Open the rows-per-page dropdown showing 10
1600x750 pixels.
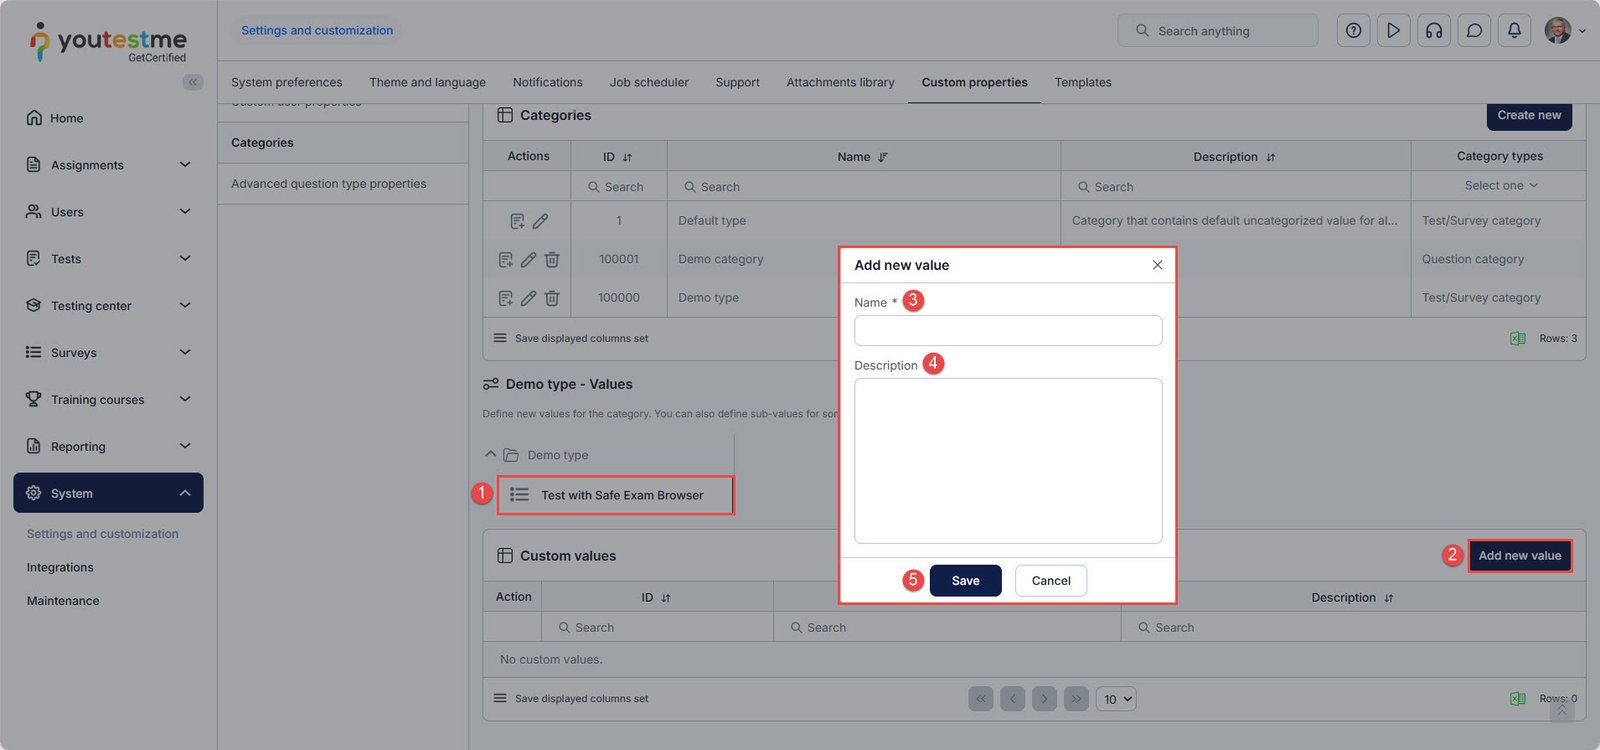tap(1116, 699)
